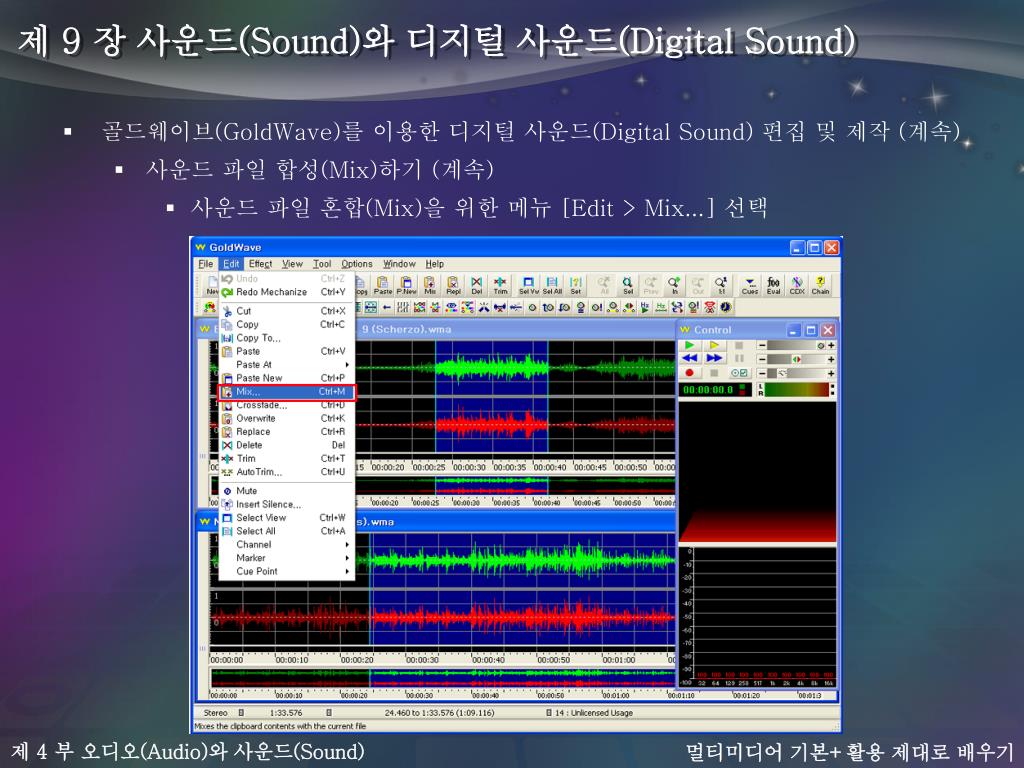Open the Window menu

[x=399, y=264]
